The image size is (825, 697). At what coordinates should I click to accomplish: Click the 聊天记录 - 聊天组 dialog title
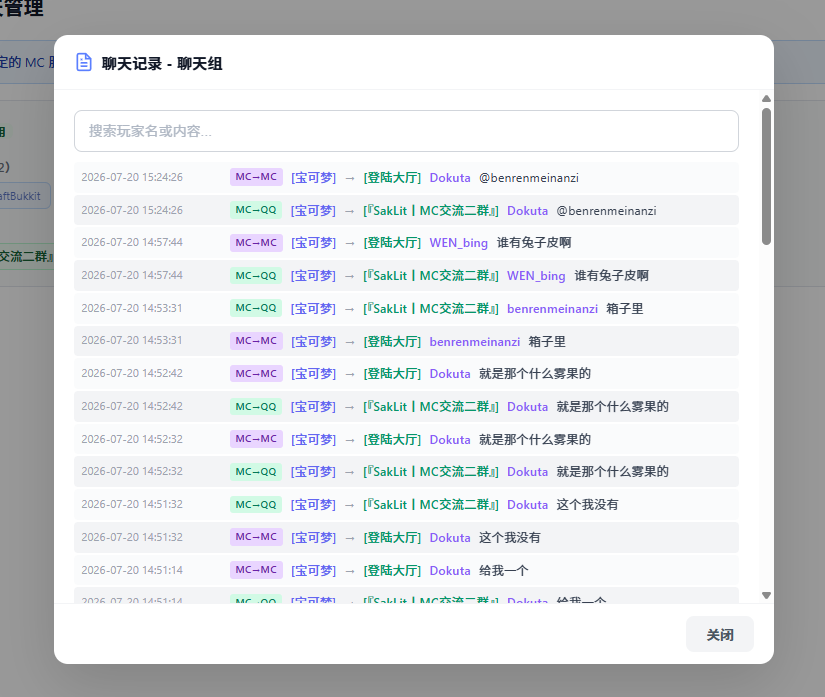pyautogui.click(x=162, y=64)
